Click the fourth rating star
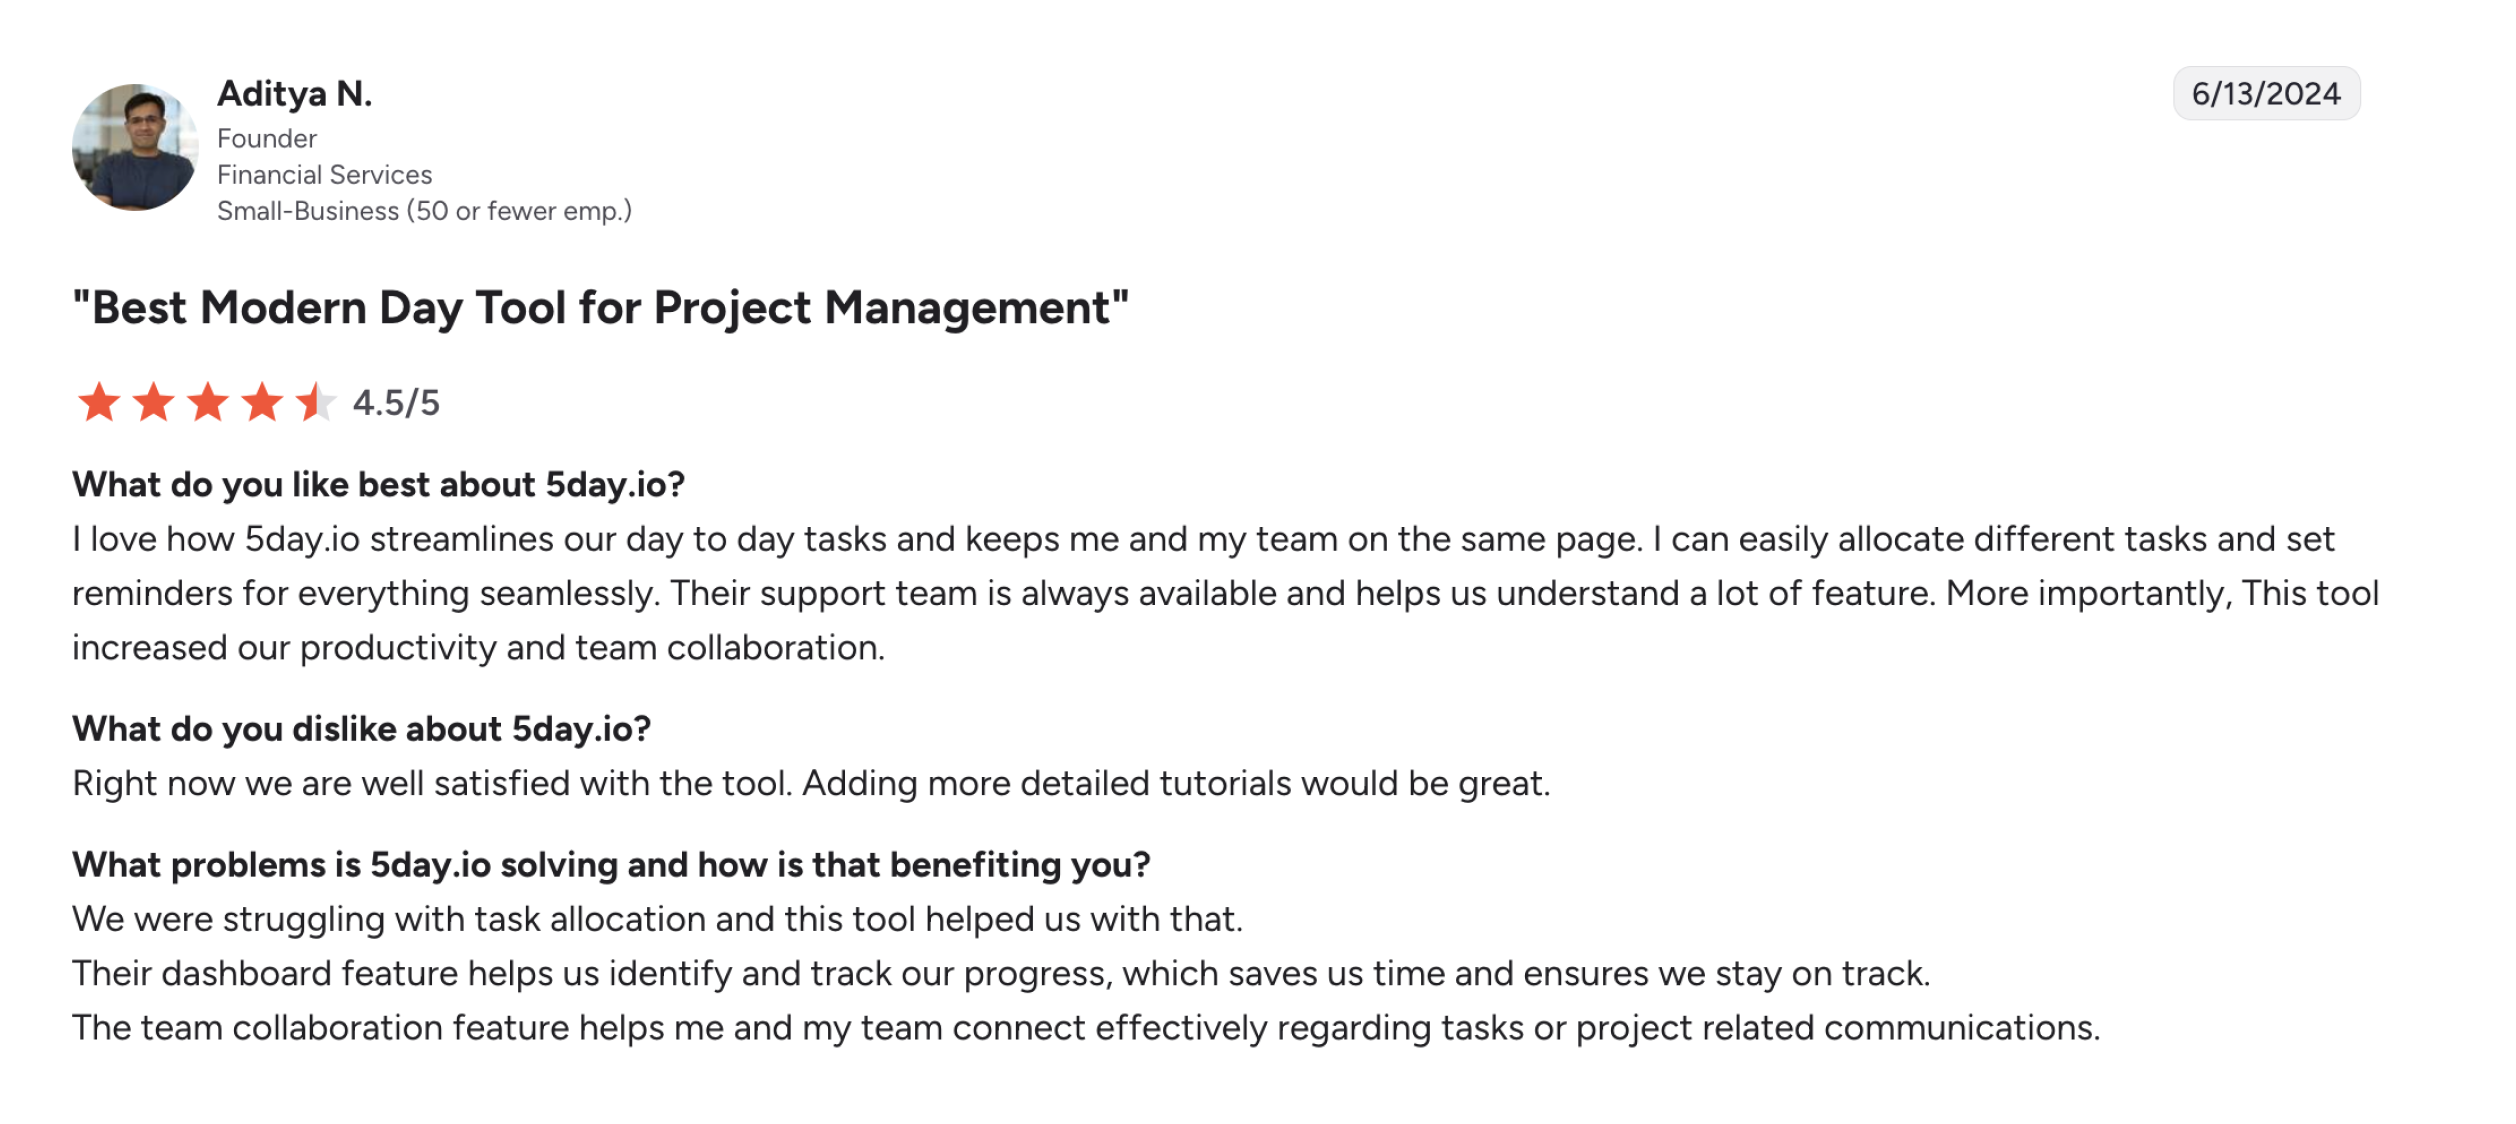This screenshot has width=2516, height=1124. point(262,402)
